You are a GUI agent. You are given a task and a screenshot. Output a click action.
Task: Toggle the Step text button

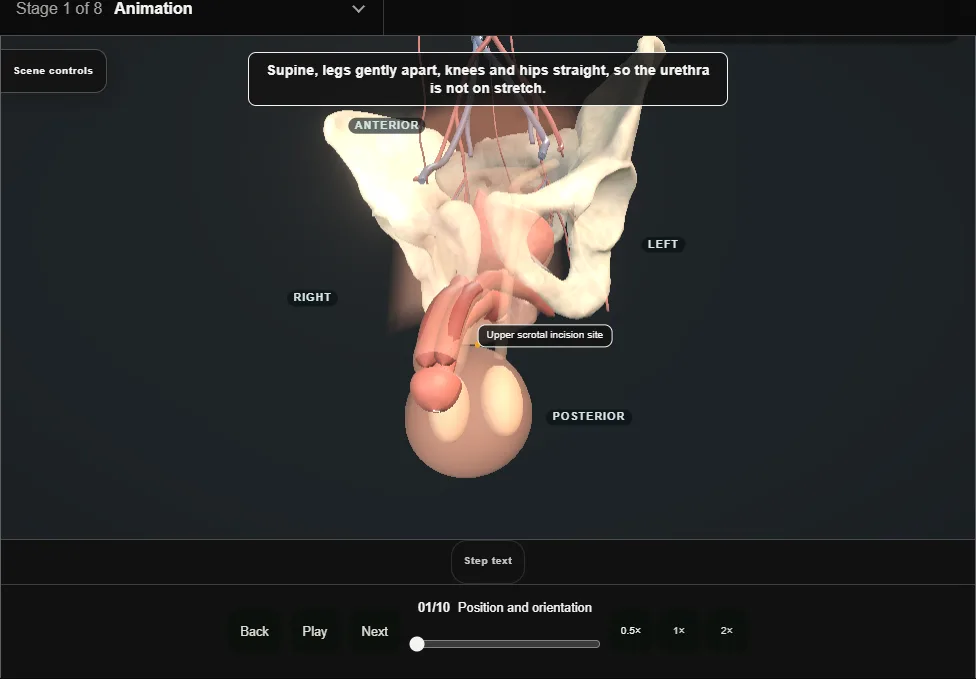tap(488, 561)
